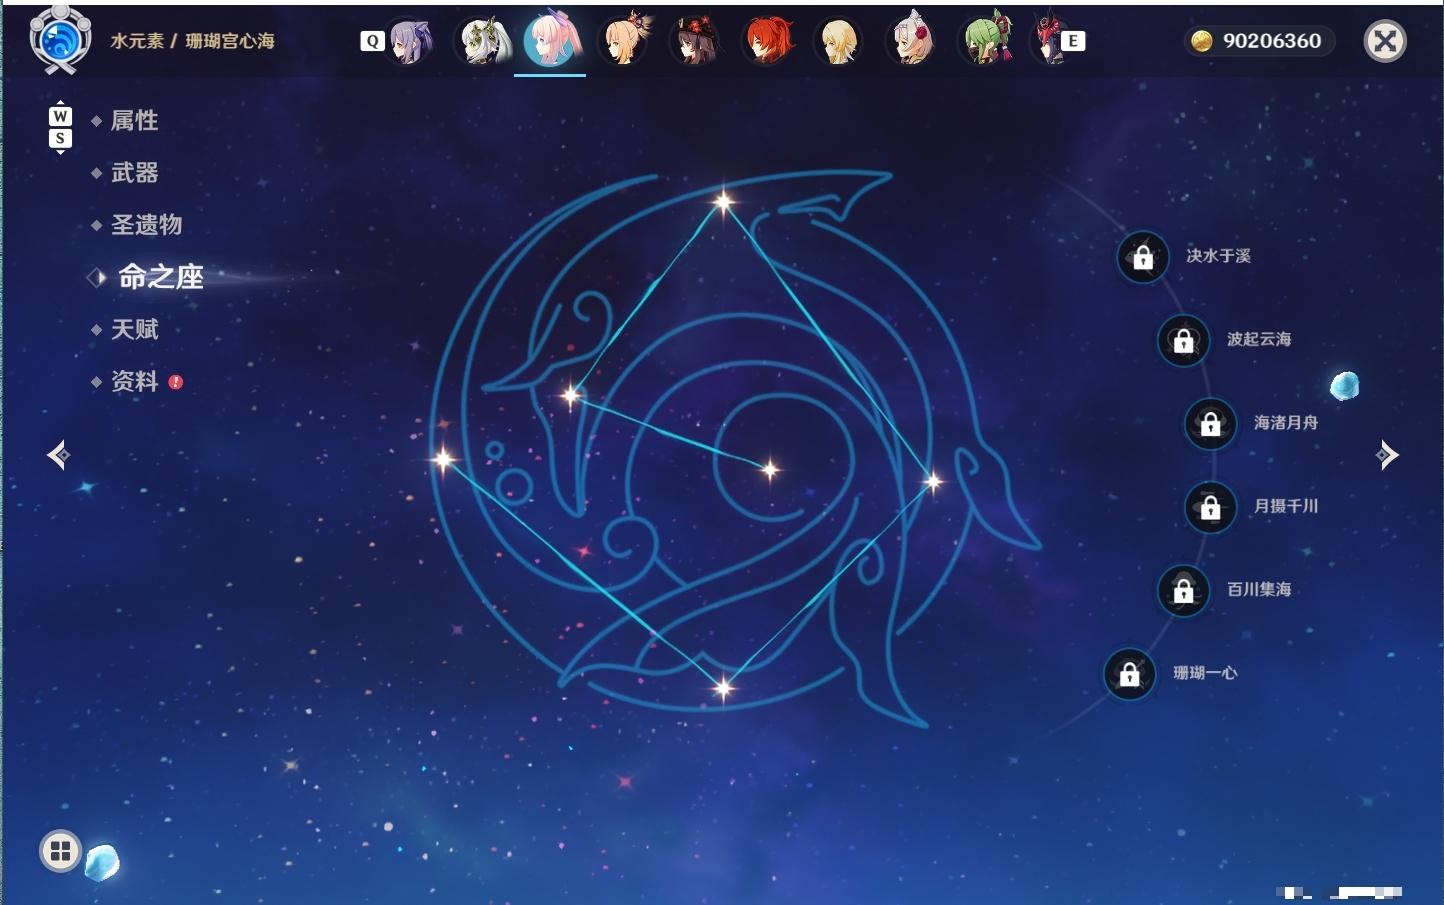The image size is (1444, 905).
Task: Click the E next-character key hint
Action: 1073,41
